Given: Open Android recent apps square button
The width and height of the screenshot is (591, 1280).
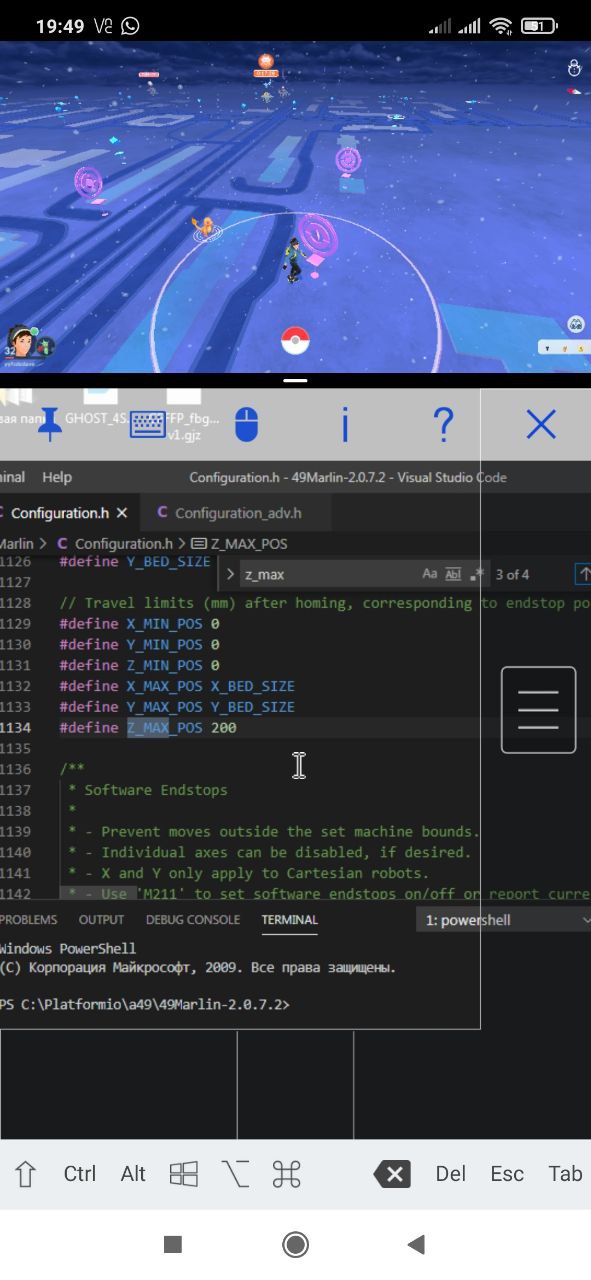Looking at the screenshot, I should tap(173, 1244).
